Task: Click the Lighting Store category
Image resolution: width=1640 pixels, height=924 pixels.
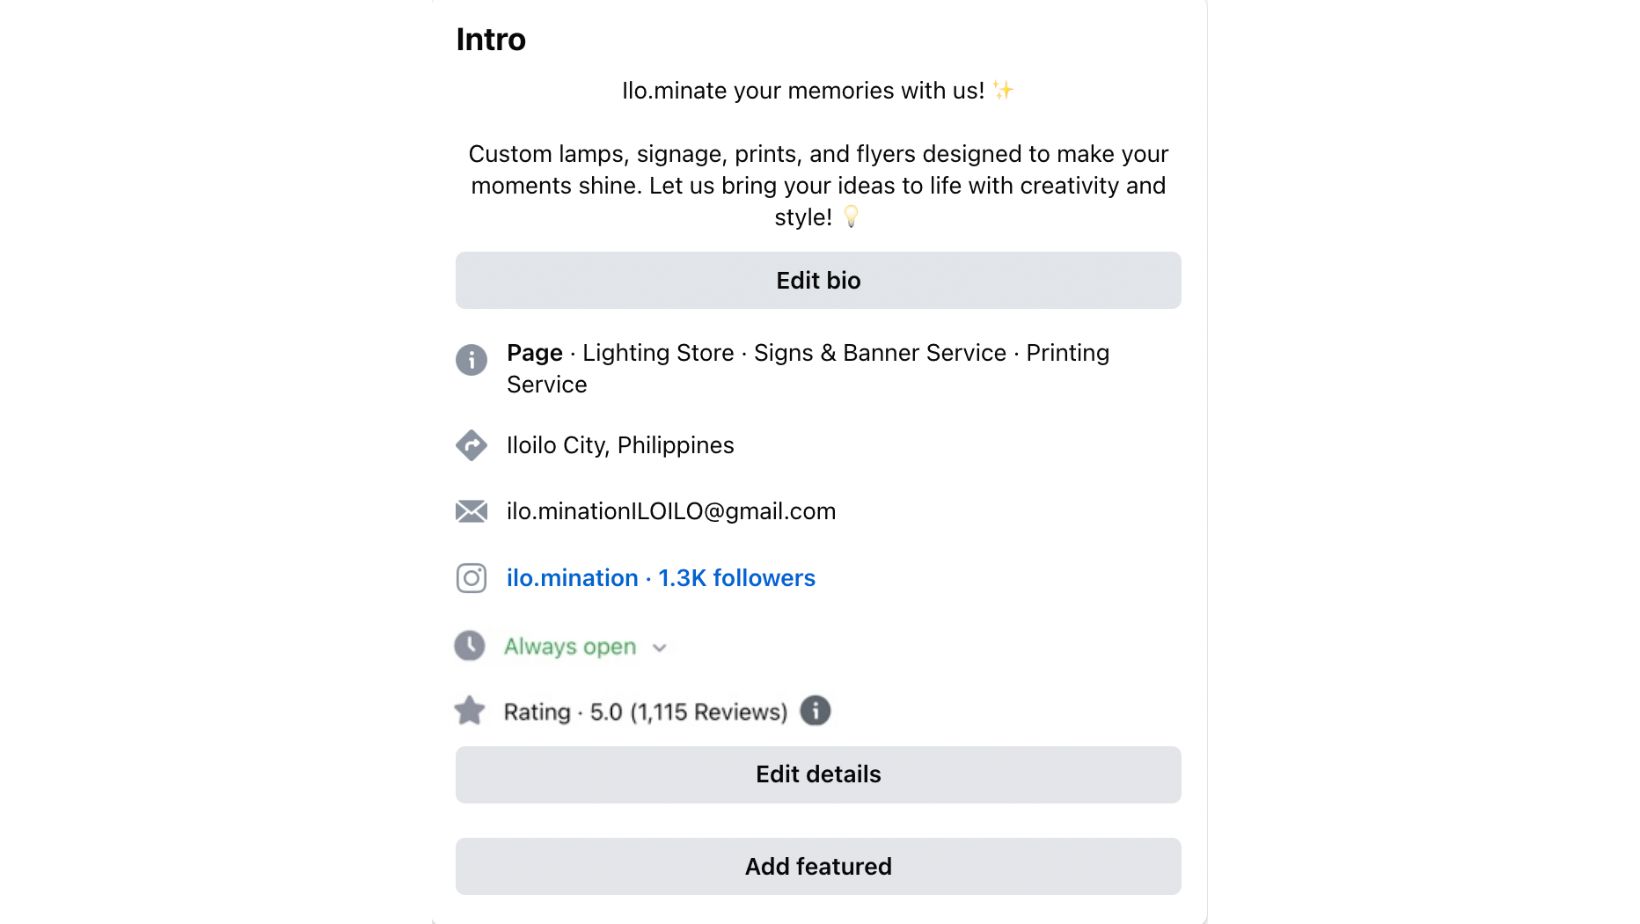Action: click(658, 353)
